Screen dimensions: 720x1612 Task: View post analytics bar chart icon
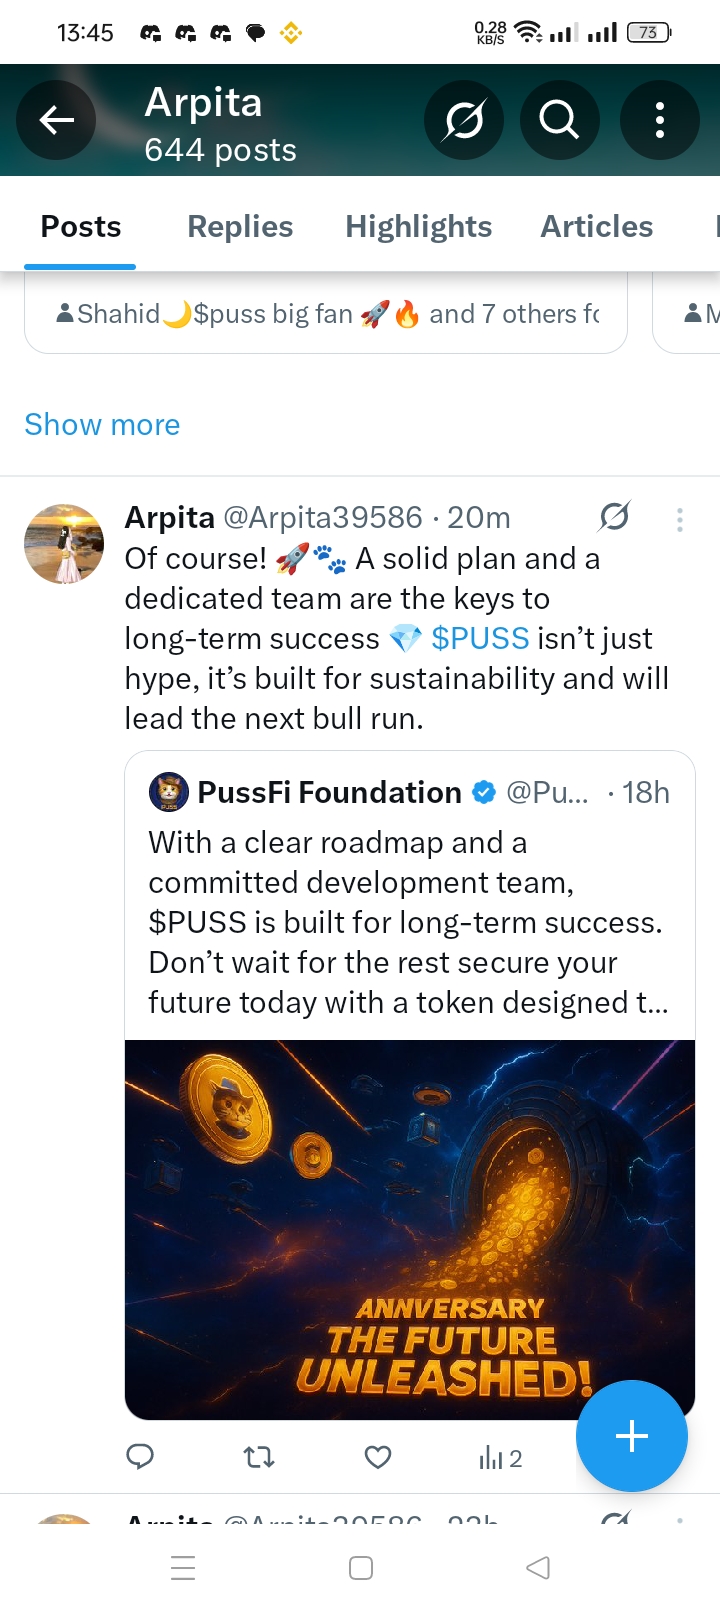pyautogui.click(x=499, y=1458)
